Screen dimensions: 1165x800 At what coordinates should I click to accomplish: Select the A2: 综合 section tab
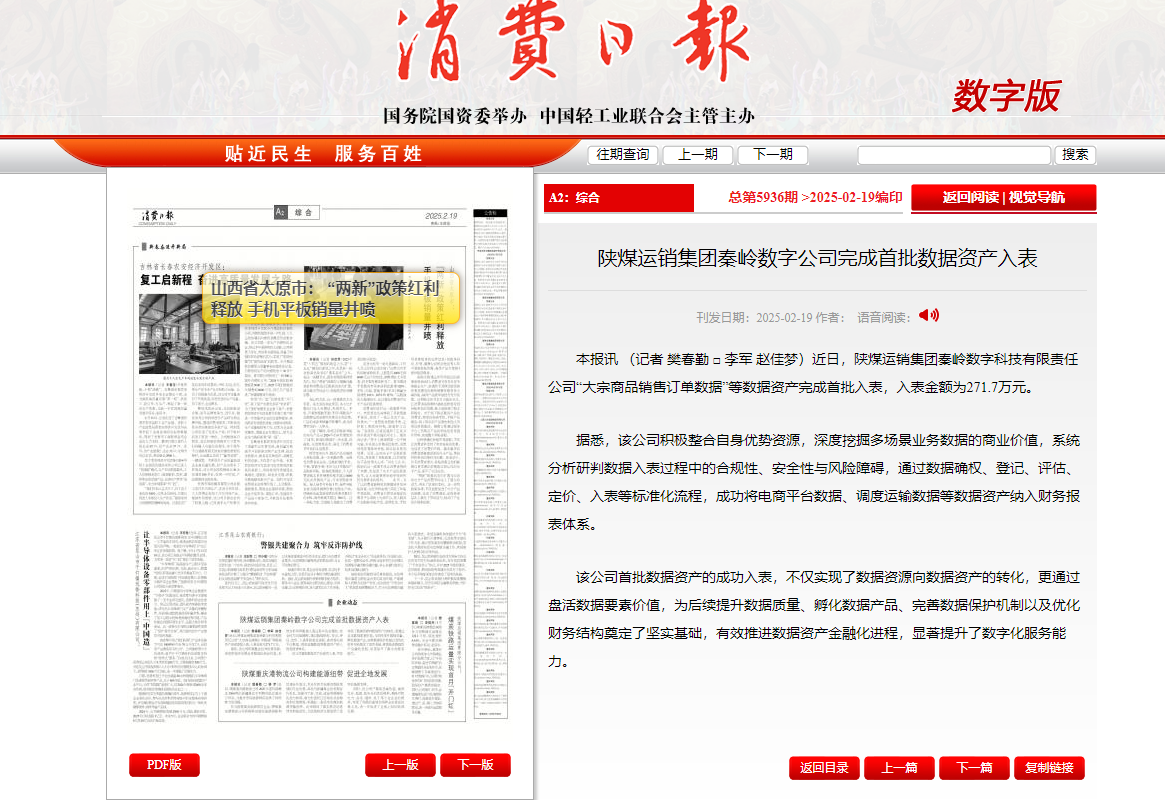coord(619,198)
